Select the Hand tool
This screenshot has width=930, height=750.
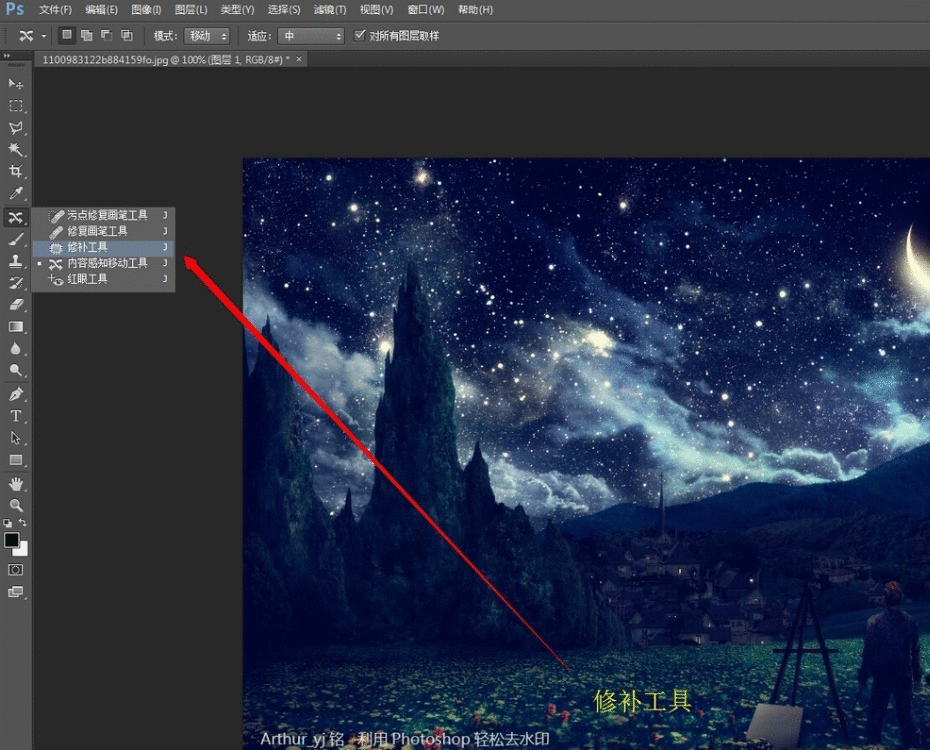pyautogui.click(x=16, y=484)
